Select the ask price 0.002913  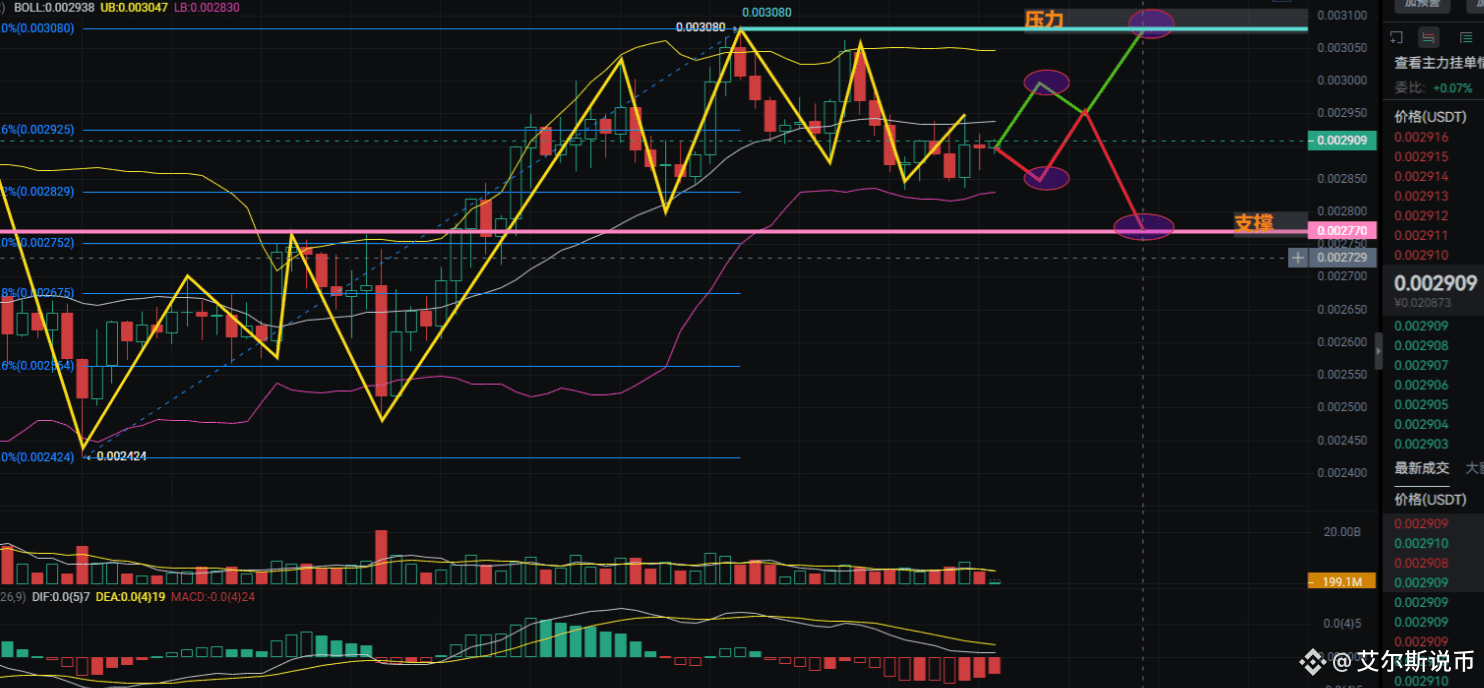[1421, 196]
